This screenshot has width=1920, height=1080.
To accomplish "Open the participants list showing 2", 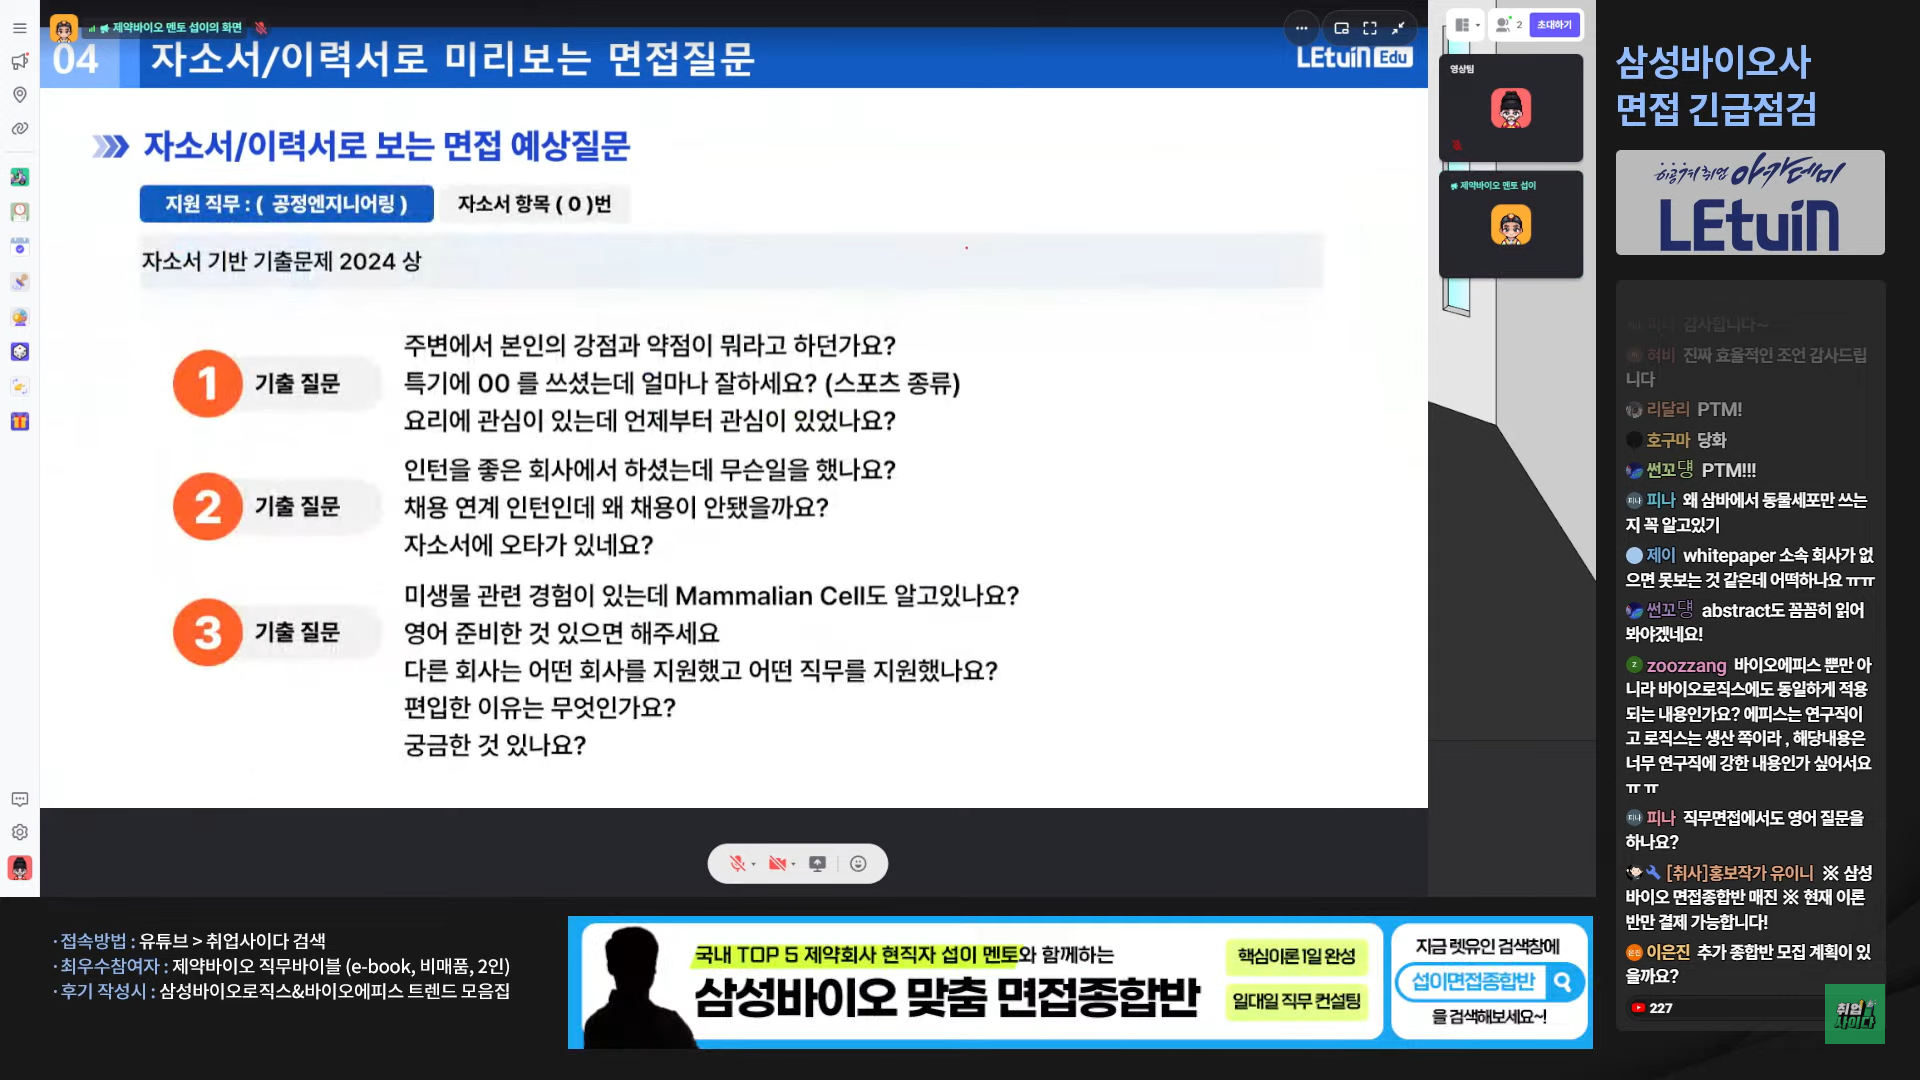I will 1508,25.
